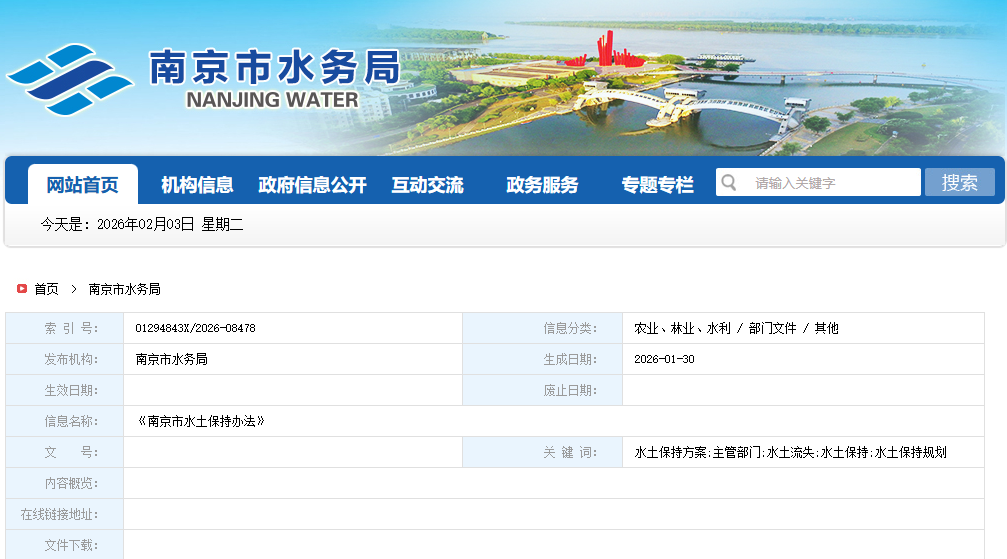1007x559 pixels.
Task: Select the keywords text starting 水土保持方案
Action: (791, 452)
